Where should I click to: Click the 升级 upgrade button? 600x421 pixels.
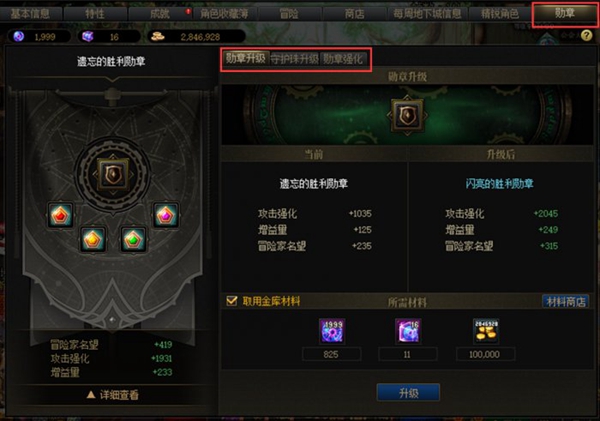(x=408, y=393)
